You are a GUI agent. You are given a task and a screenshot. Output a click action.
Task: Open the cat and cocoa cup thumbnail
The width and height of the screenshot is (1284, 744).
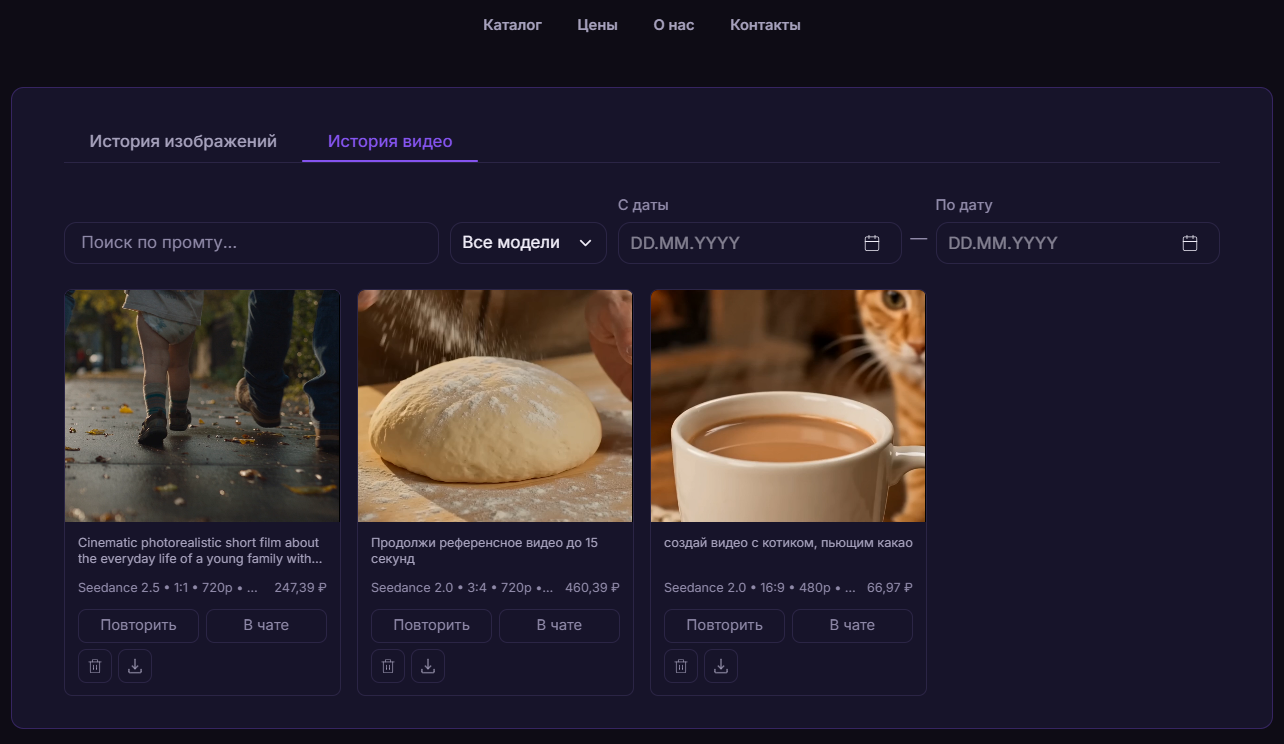[788, 406]
